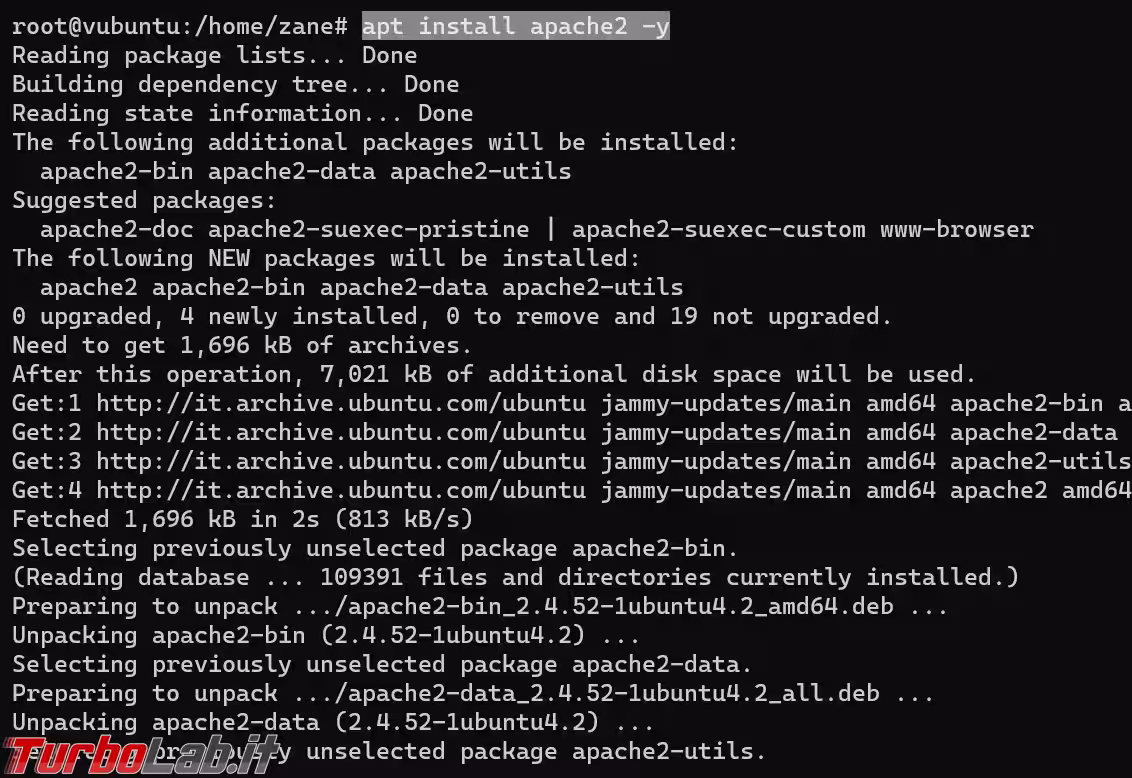This screenshot has width=1132, height=778.
Task: Click the apache2-doc suggested package name
Action: 116,230
